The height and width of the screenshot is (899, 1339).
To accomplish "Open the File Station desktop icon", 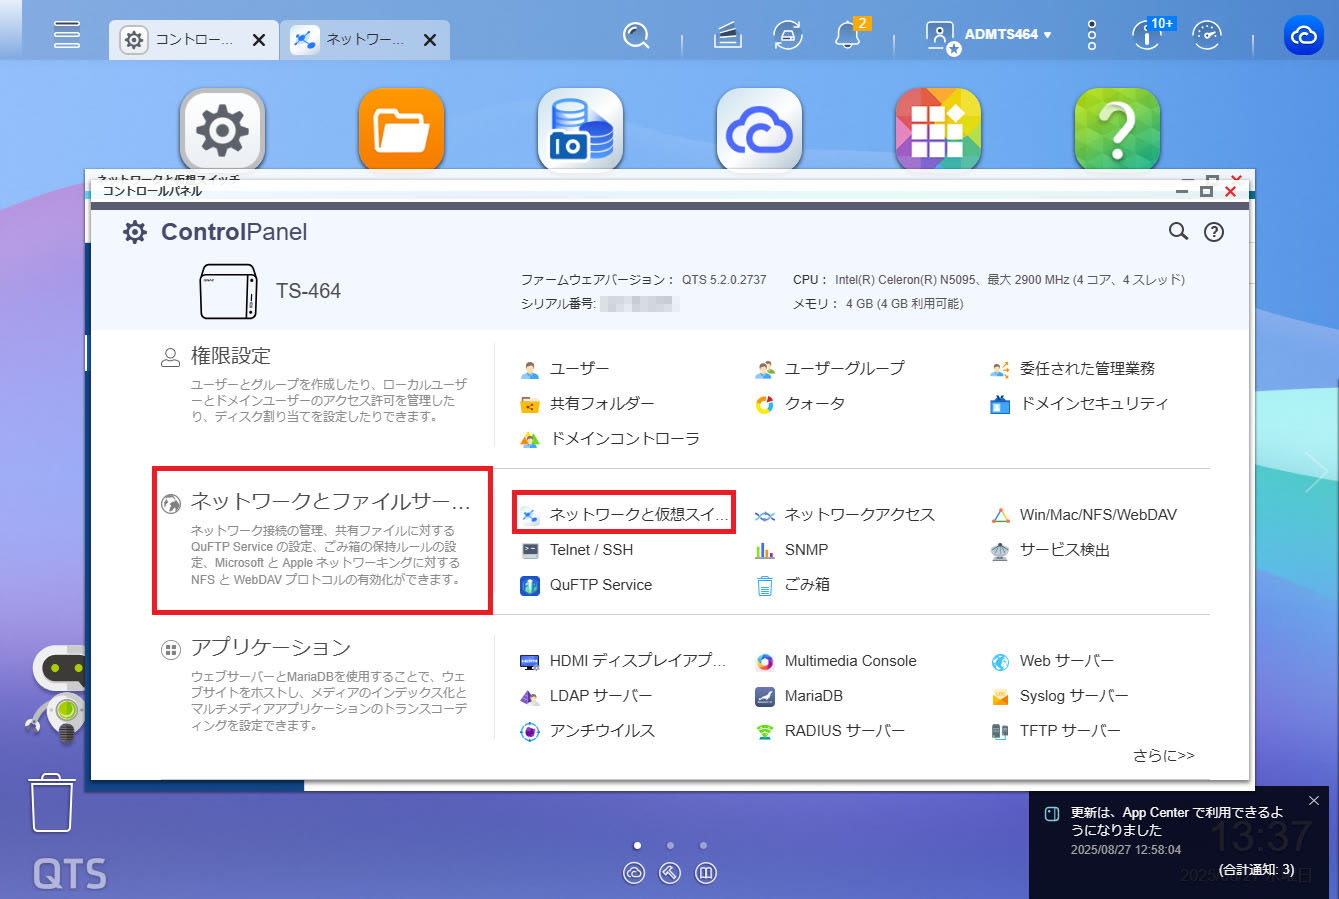I will click(401, 129).
